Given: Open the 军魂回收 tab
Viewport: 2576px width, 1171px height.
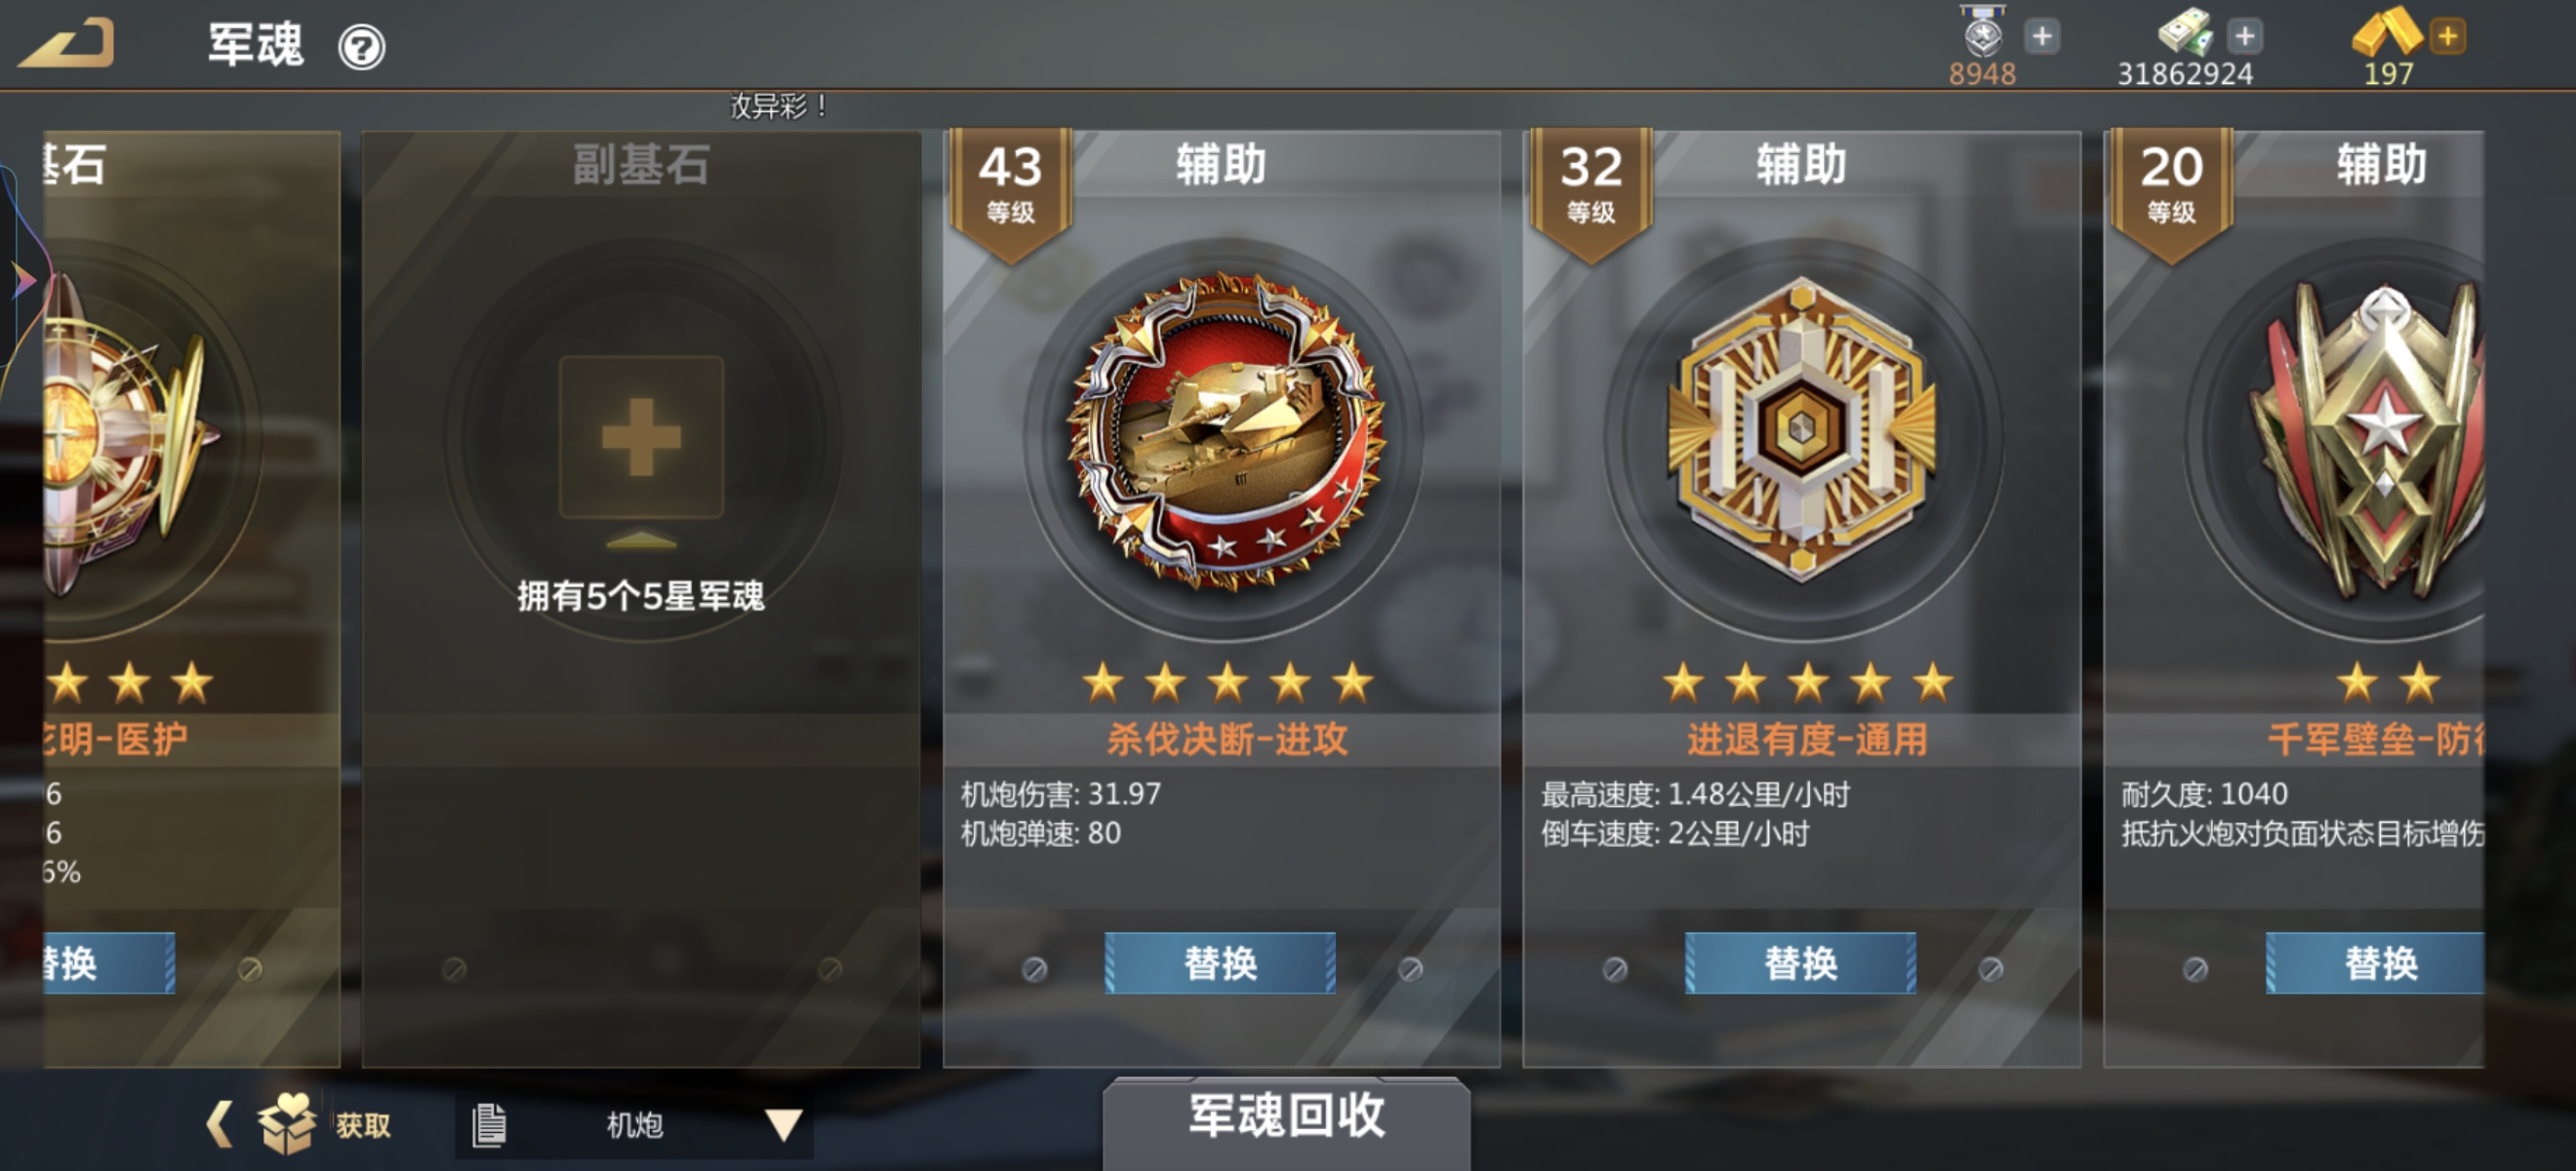Looking at the screenshot, I should pyautogui.click(x=1286, y=1117).
